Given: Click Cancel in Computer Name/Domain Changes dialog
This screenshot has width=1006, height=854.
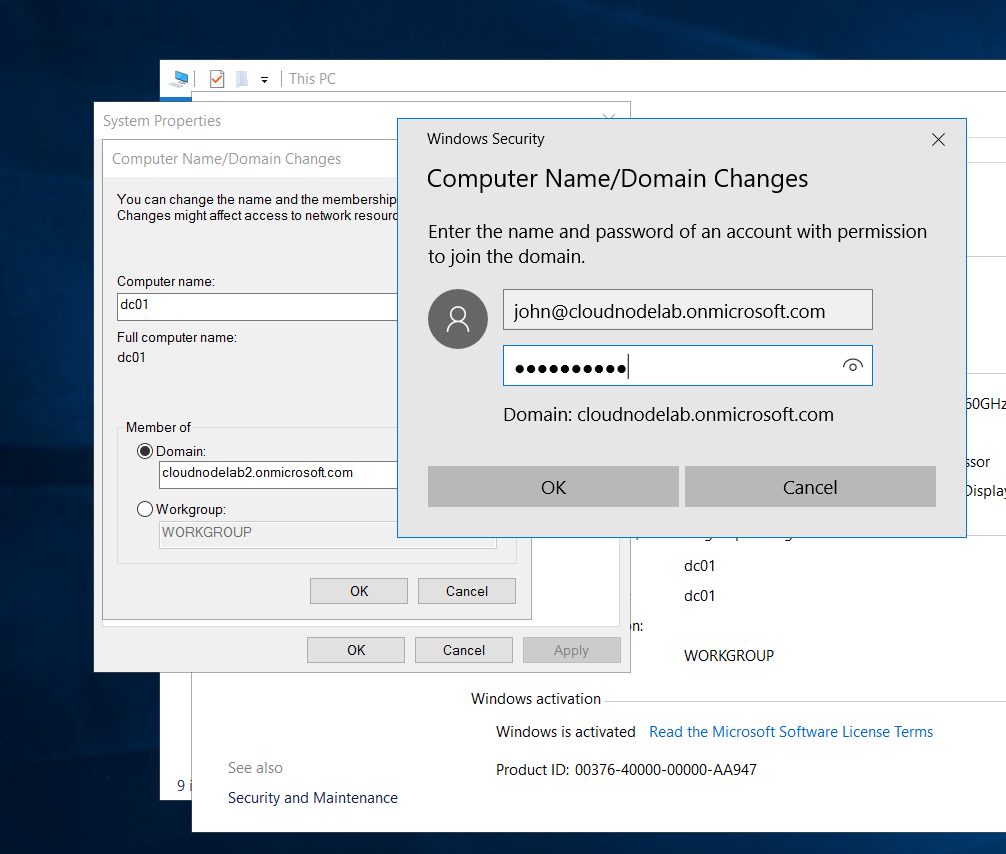Looking at the screenshot, I should point(466,591).
